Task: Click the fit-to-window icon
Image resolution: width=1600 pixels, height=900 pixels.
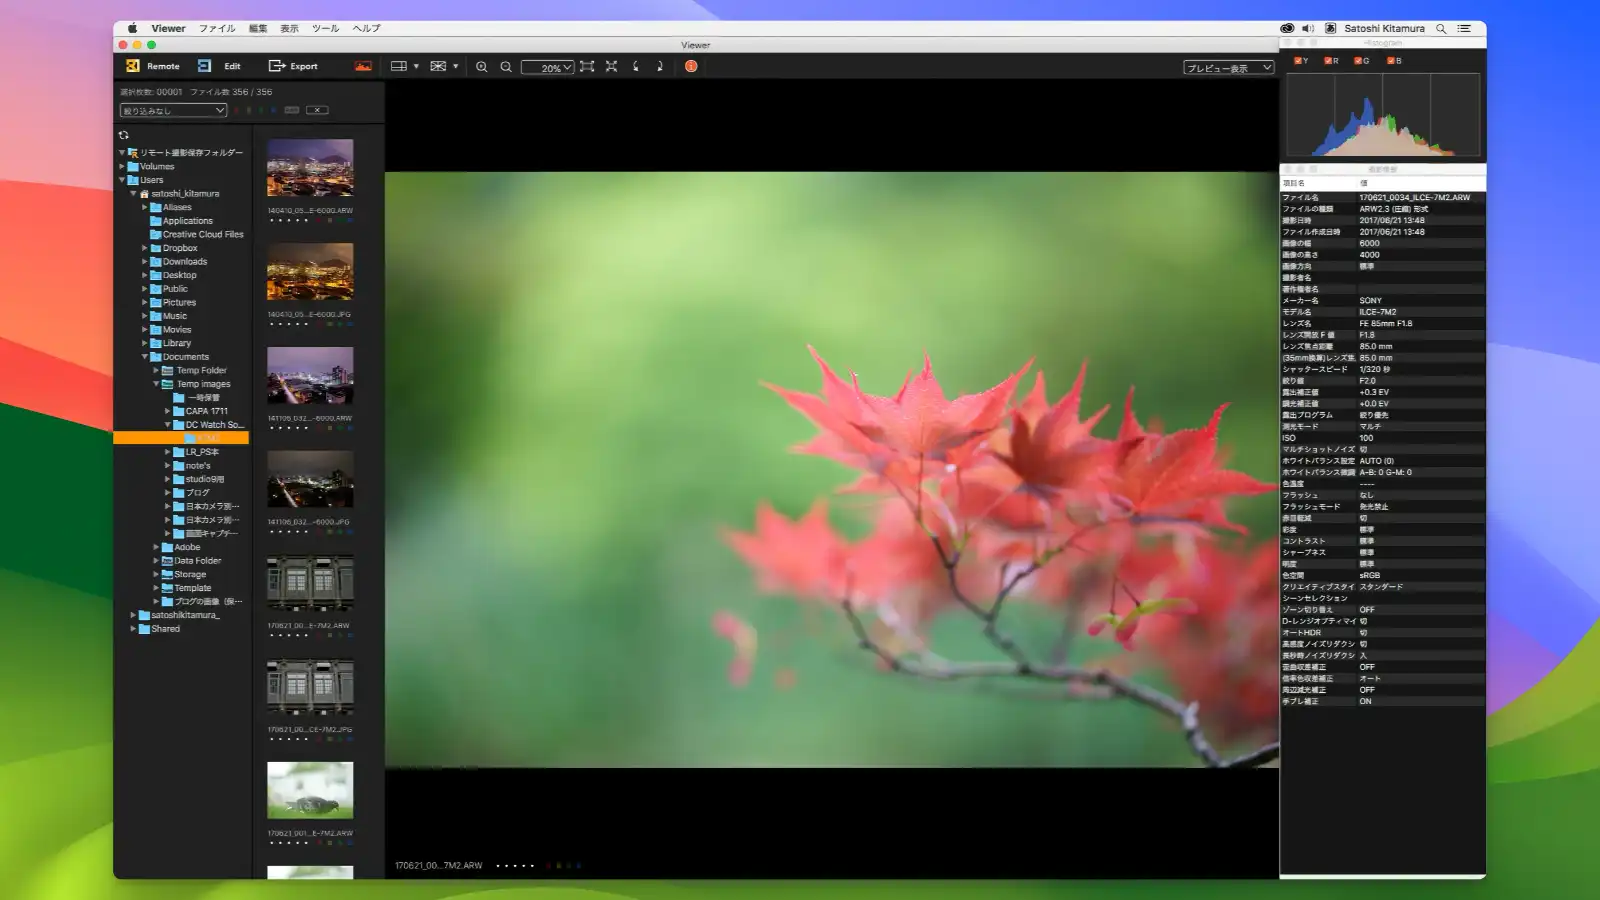Action: click(586, 66)
